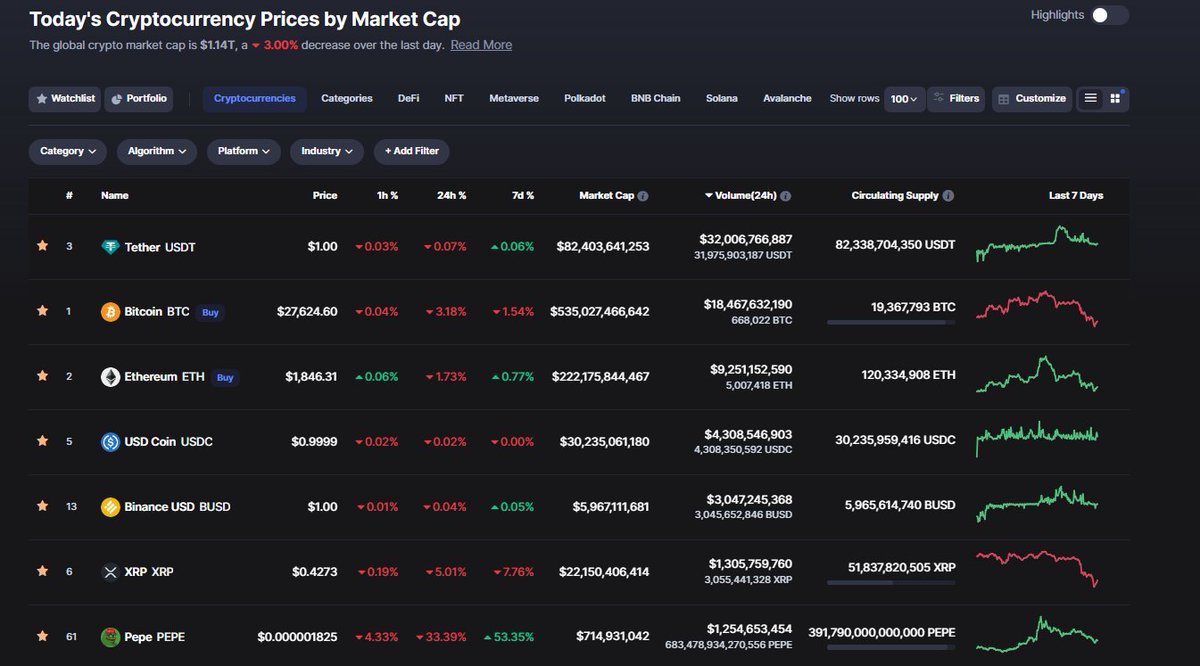Open the DeFi tab
1200x666 pixels.
tap(408, 99)
